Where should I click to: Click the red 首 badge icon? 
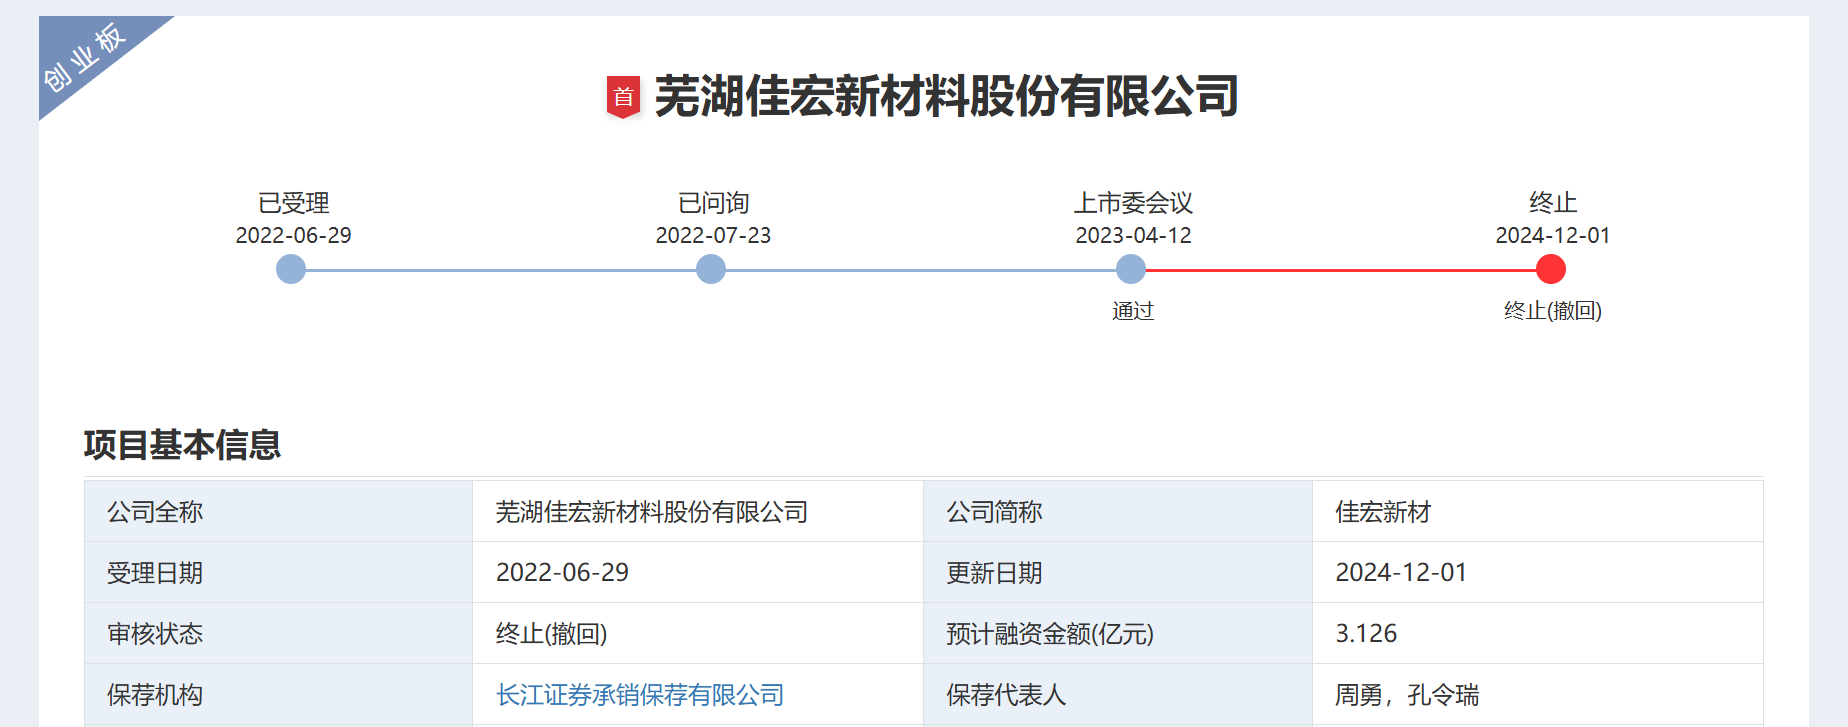(x=623, y=97)
